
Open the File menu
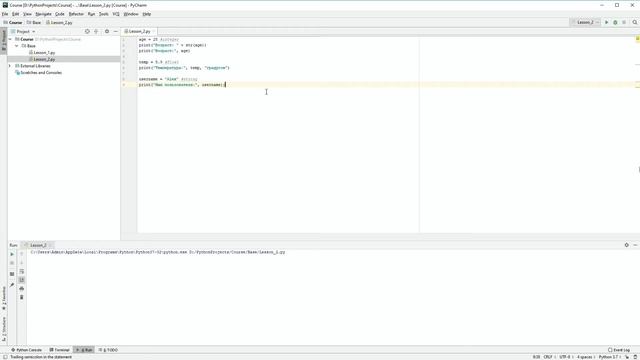pos(5,14)
